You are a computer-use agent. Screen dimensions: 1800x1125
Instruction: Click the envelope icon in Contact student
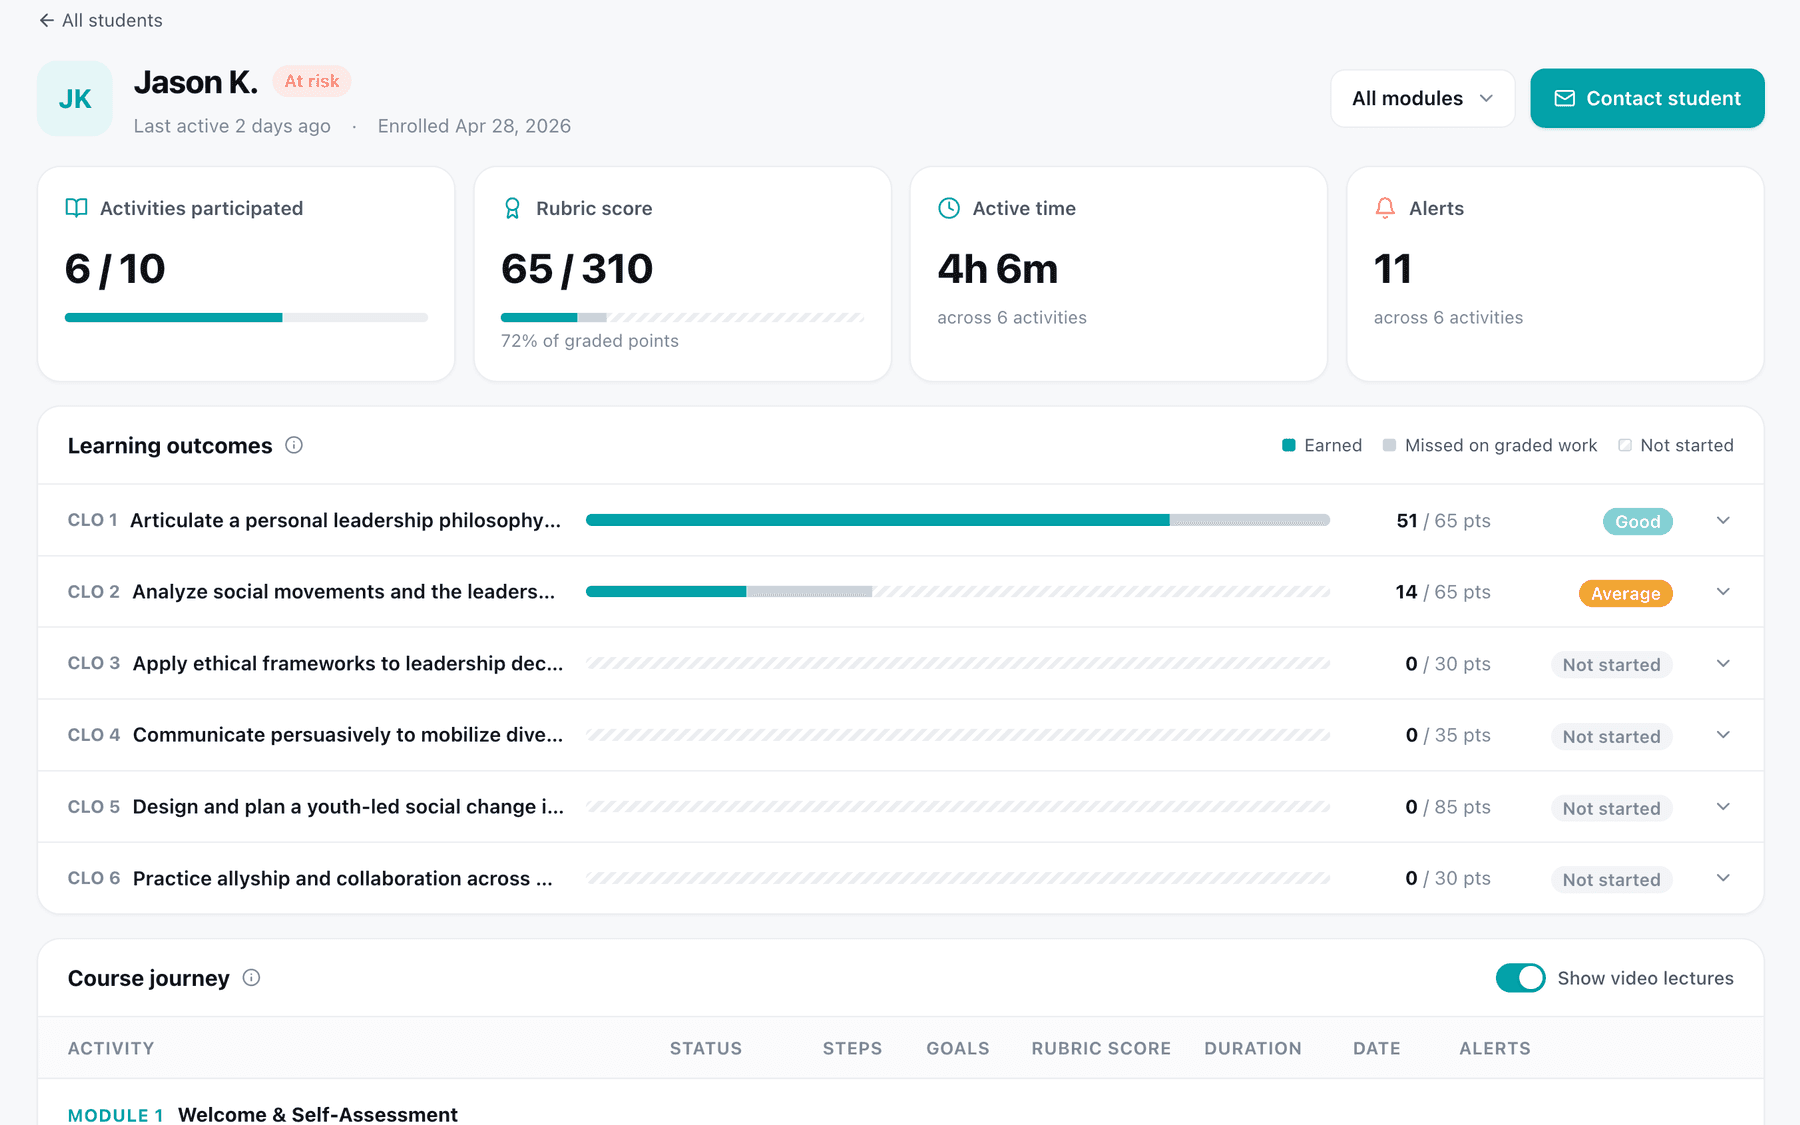tap(1565, 98)
